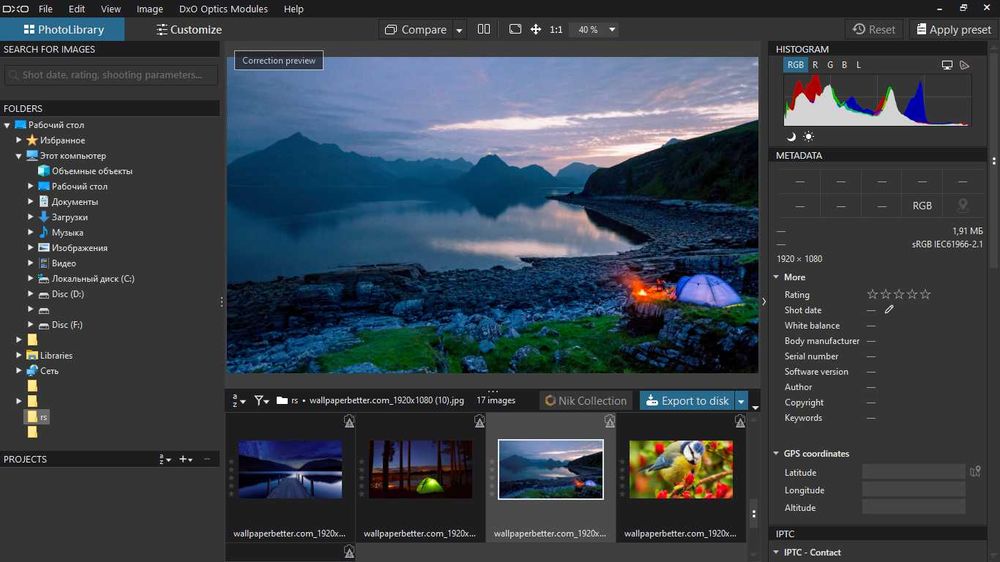Open the Export to disk dropdown arrow

pyautogui.click(x=742, y=401)
